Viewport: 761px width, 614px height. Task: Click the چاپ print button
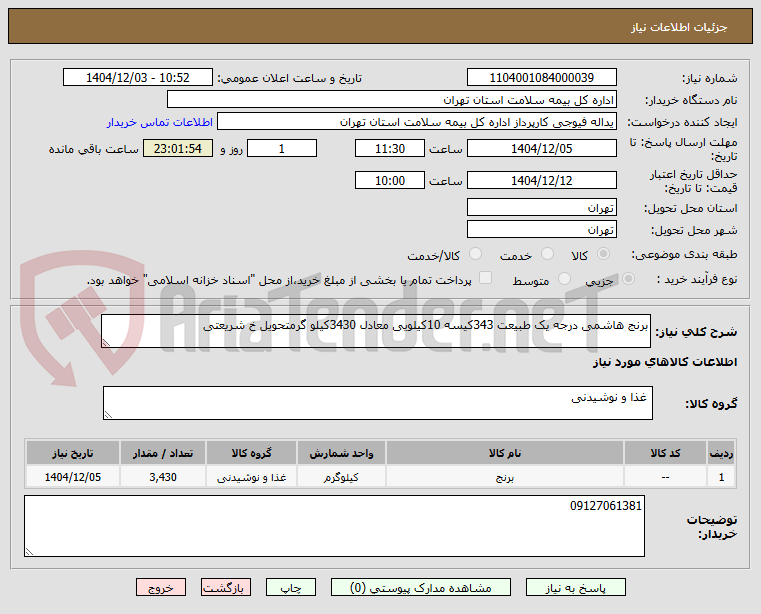click(x=291, y=587)
